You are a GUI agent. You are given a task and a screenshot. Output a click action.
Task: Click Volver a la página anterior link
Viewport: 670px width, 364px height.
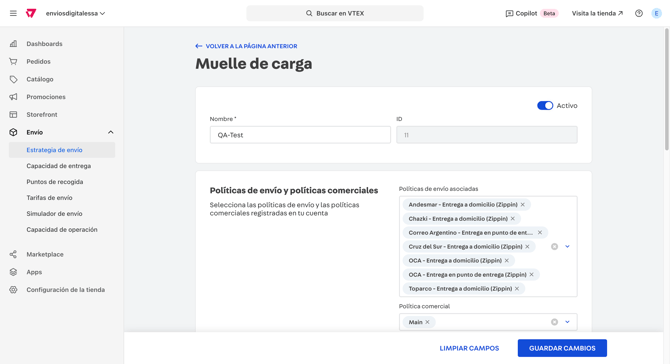point(246,46)
